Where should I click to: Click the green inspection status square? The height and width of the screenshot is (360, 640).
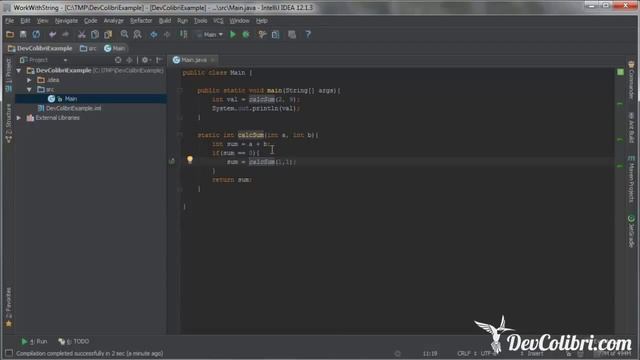(x=620, y=72)
